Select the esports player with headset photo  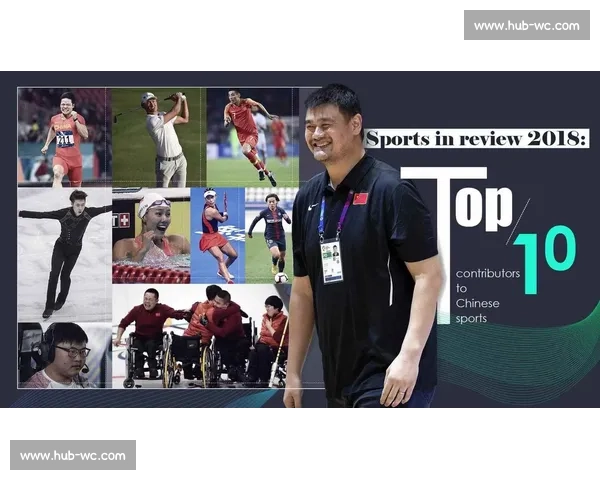65,355
